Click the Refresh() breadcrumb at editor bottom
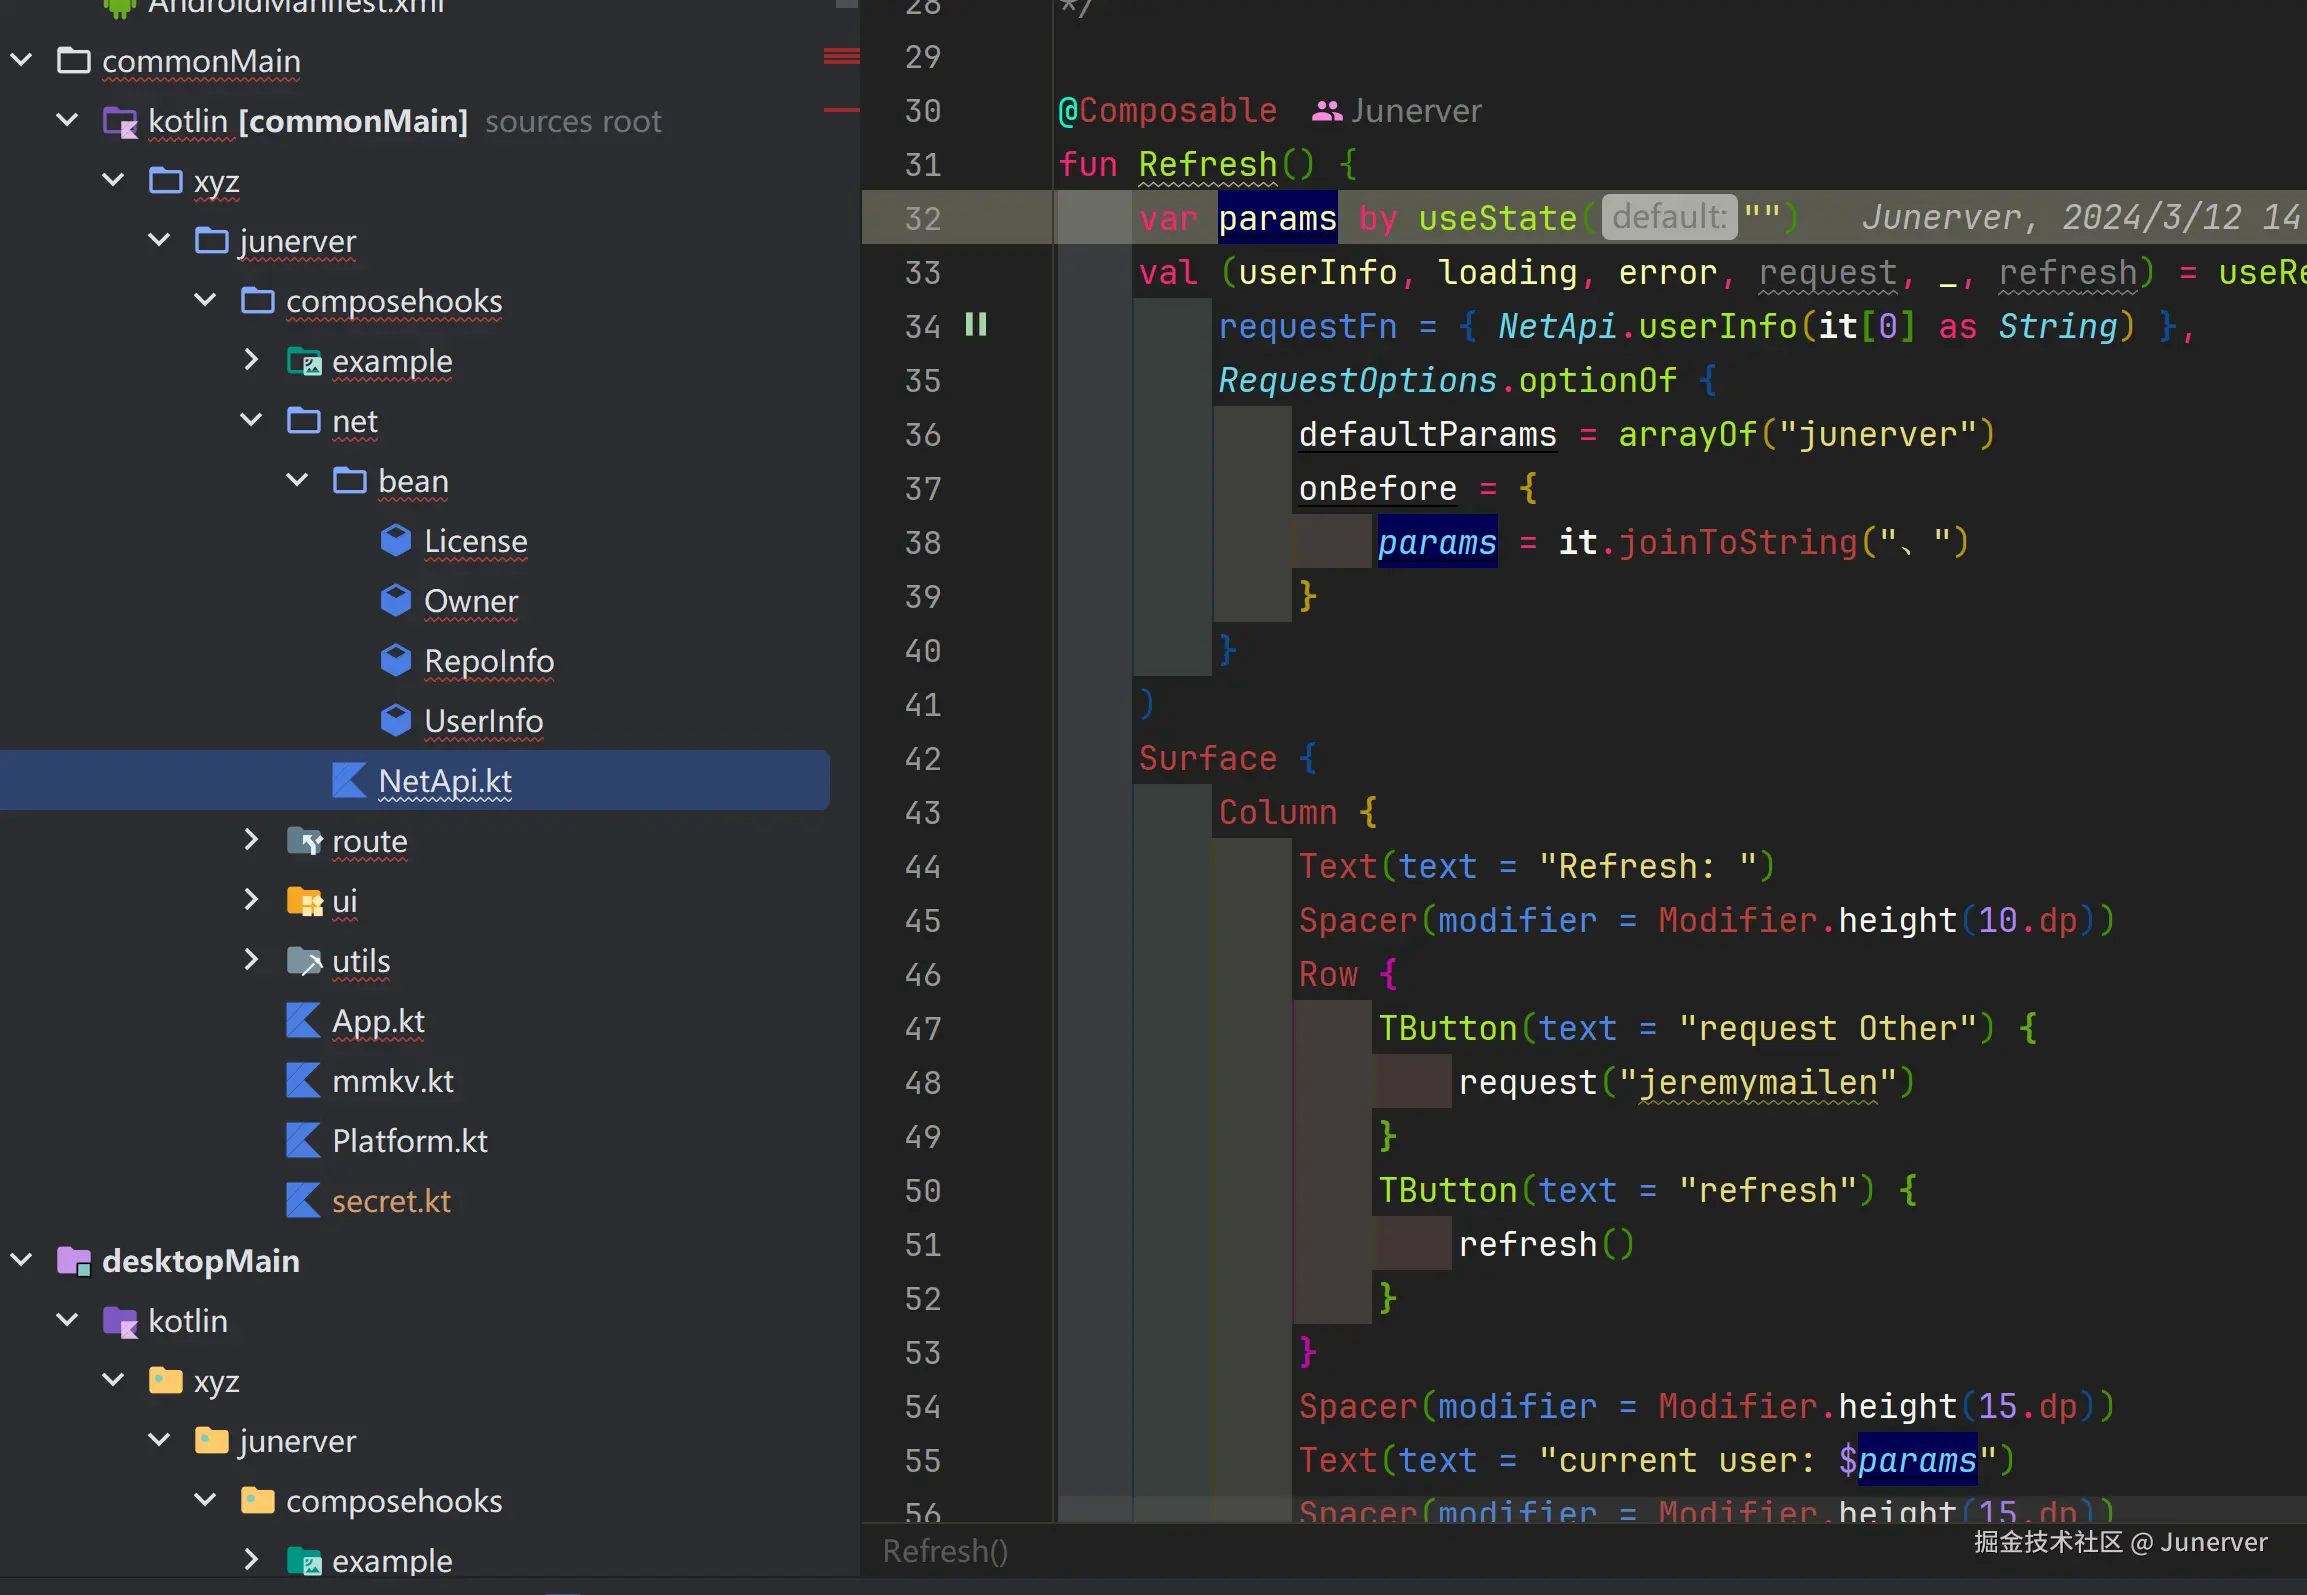Viewport: 2307px width, 1595px height. point(945,1551)
